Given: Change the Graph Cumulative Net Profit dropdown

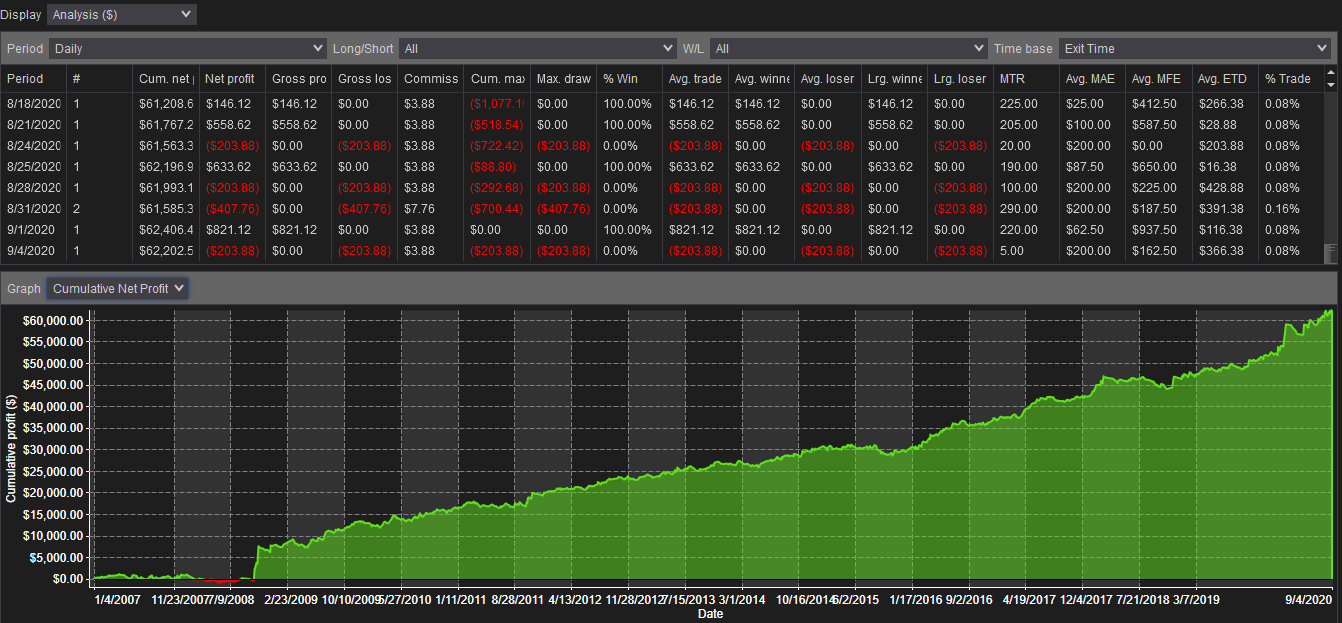Looking at the screenshot, I should click(x=118, y=288).
